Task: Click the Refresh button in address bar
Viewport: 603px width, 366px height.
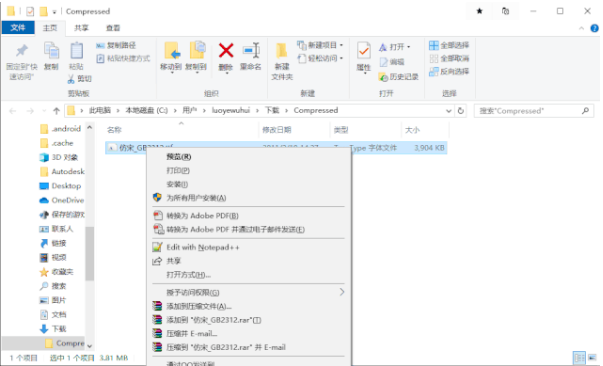Action: [x=460, y=111]
